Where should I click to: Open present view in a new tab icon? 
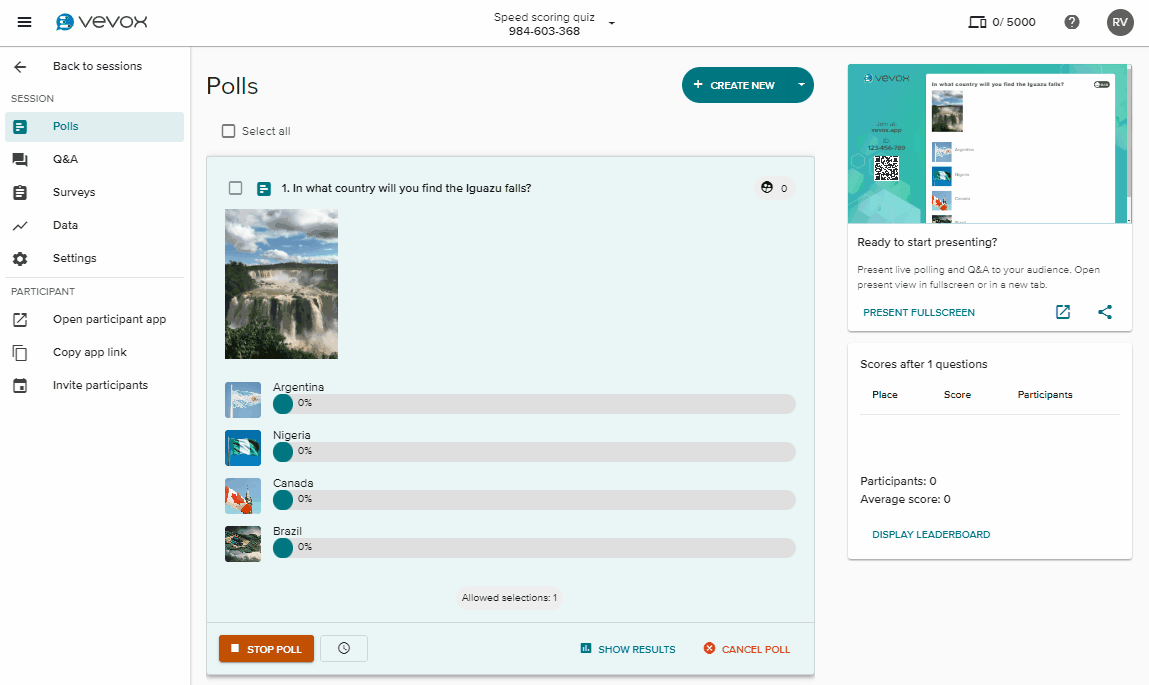pos(1063,312)
